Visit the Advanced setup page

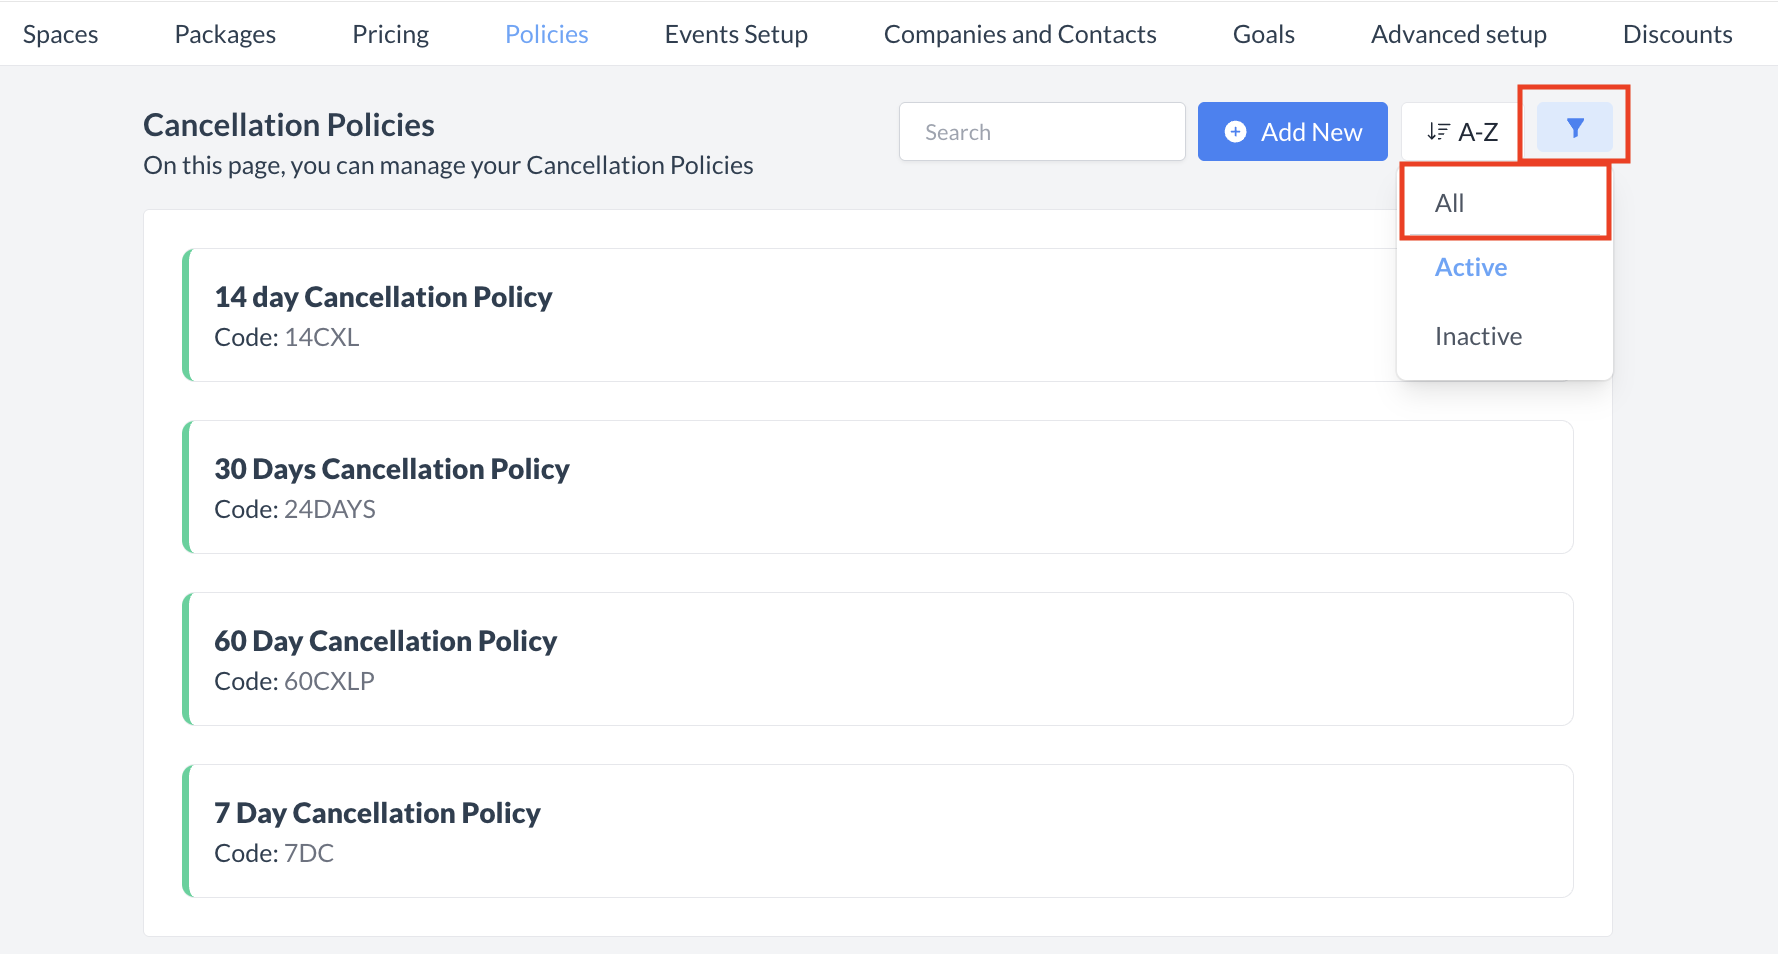pos(1458,33)
